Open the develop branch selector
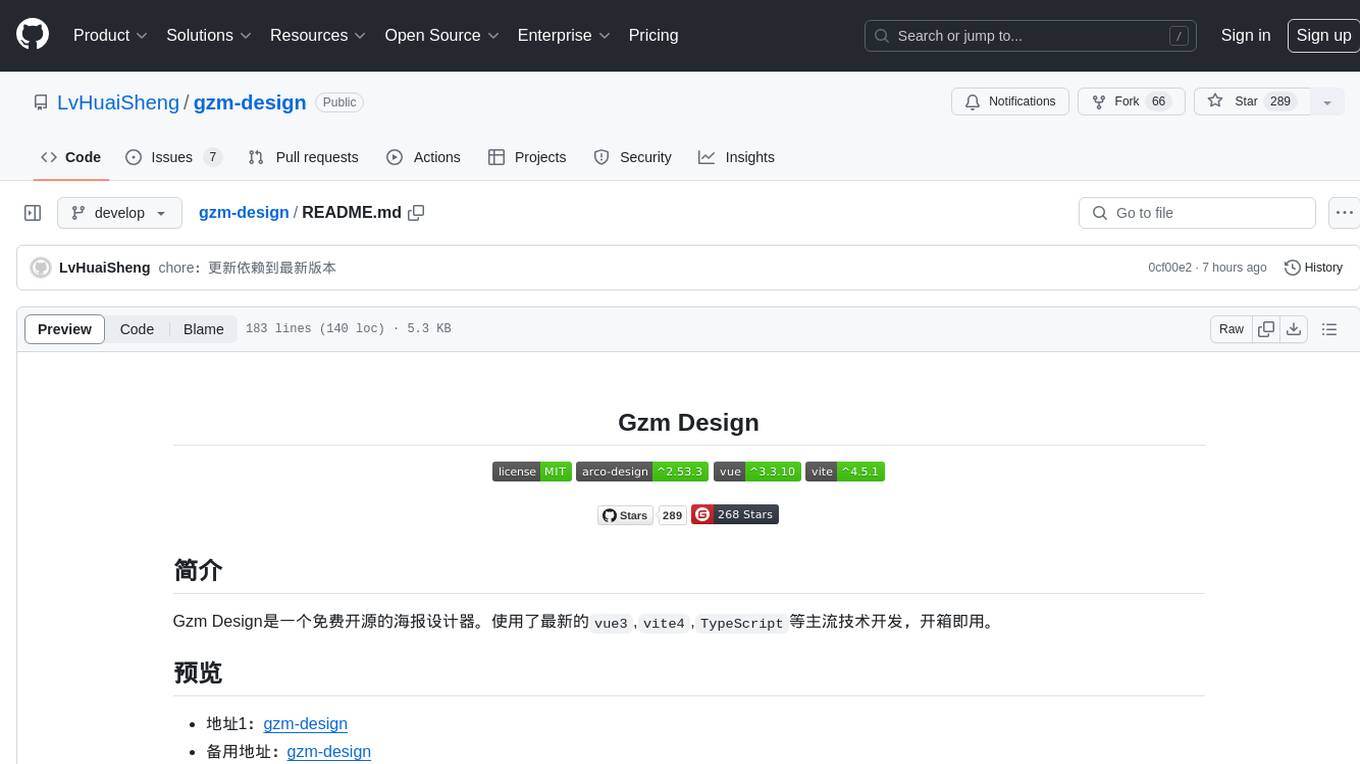This screenshot has width=1360, height=764. click(x=120, y=213)
